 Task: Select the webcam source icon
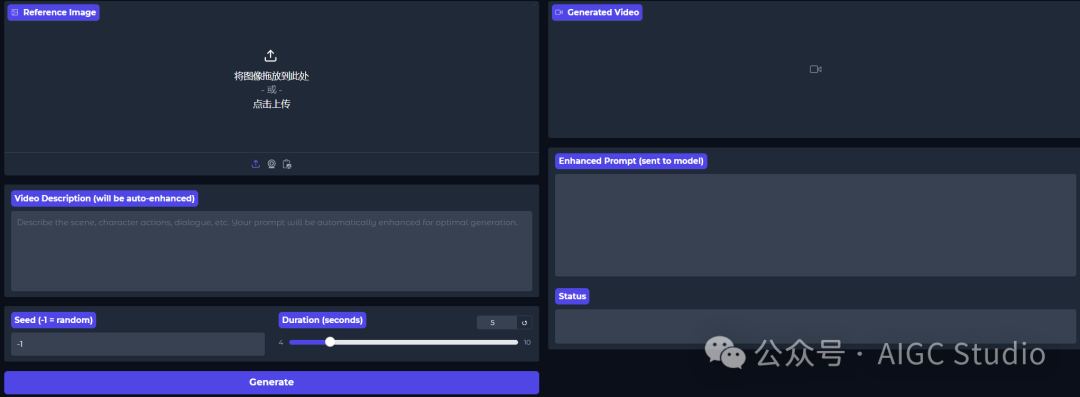(x=271, y=164)
